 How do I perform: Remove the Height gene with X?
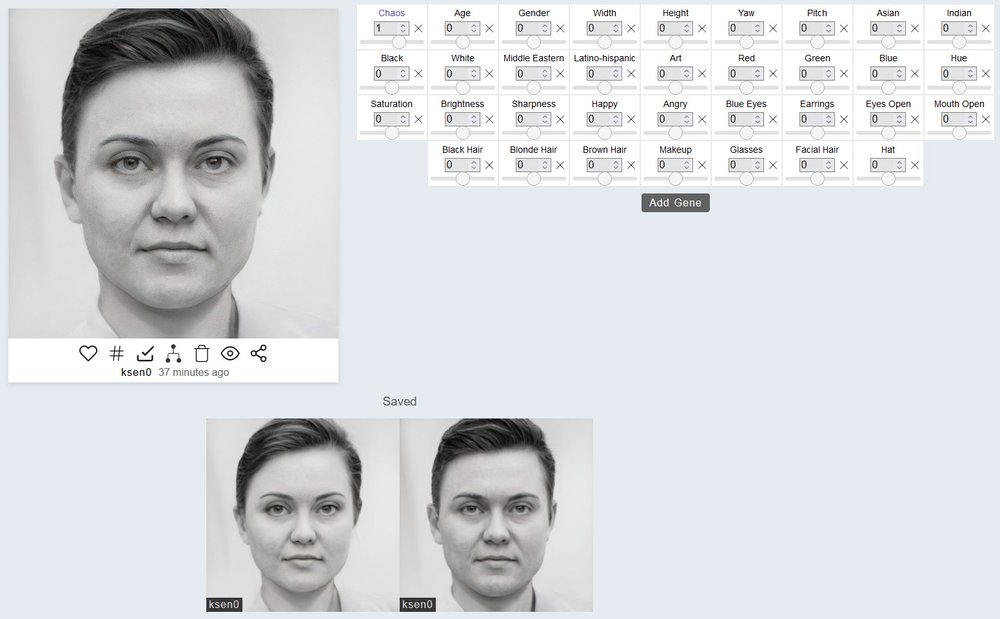click(x=702, y=29)
